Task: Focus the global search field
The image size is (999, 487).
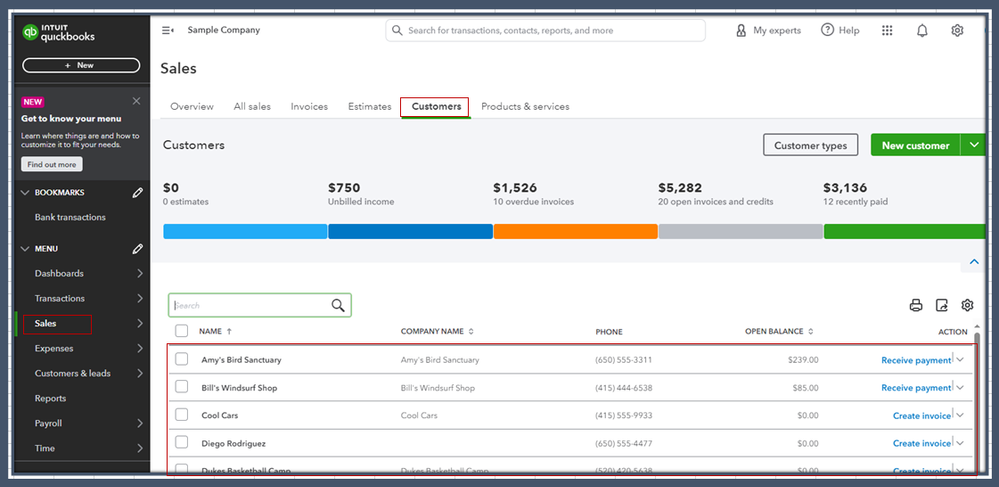Action: [x=545, y=31]
